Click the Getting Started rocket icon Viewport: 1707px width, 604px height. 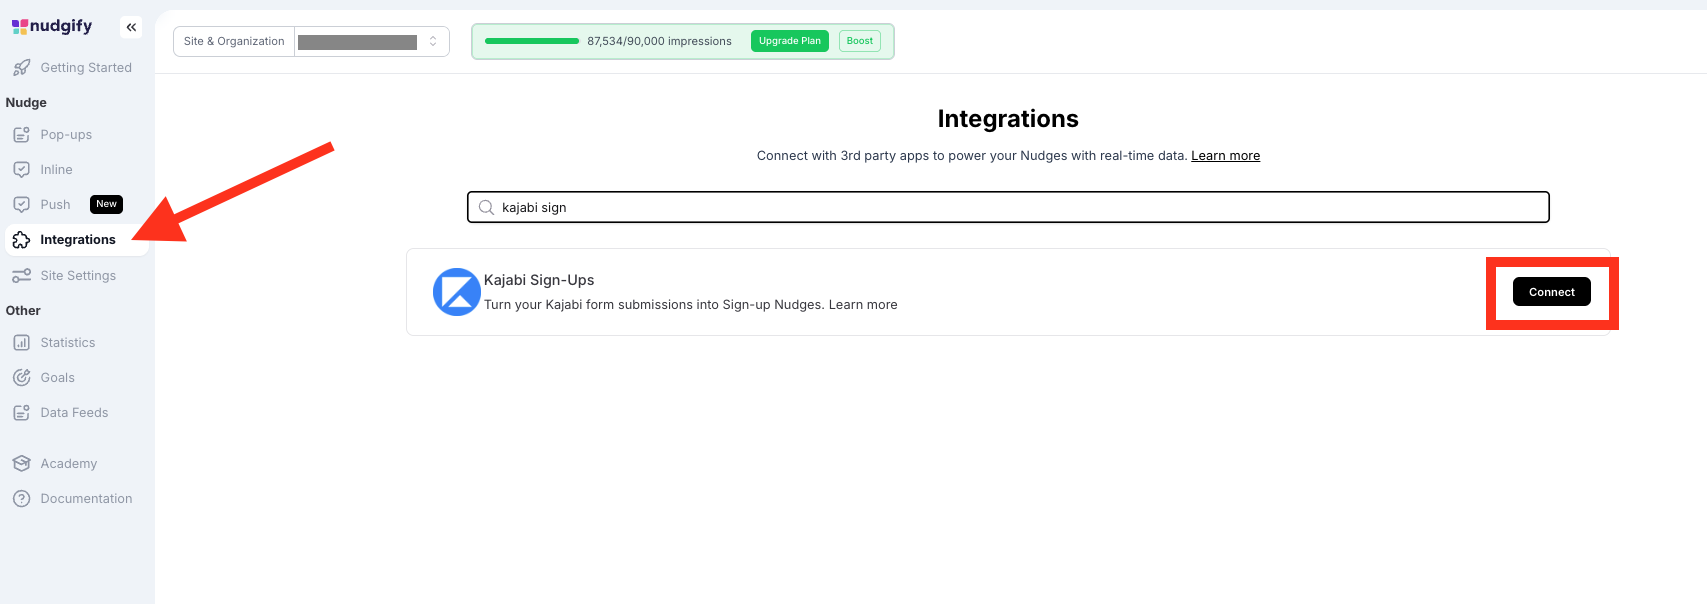[21, 68]
